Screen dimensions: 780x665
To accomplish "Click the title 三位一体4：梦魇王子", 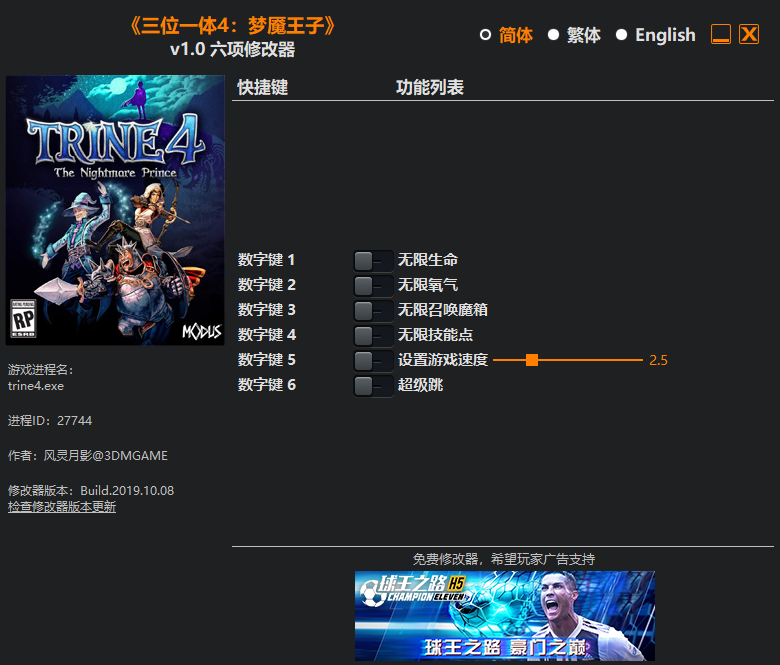I will point(232,26).
